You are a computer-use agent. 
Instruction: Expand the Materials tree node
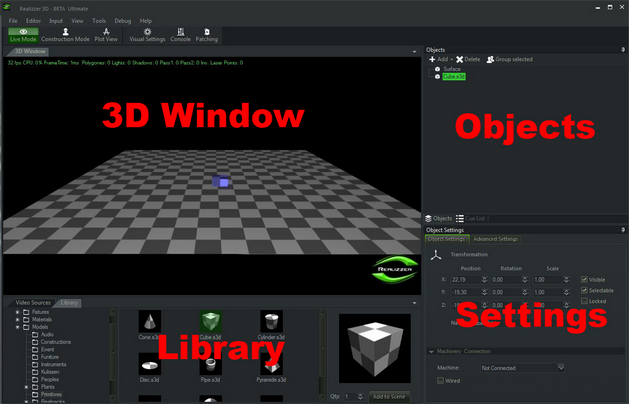click(x=17, y=319)
